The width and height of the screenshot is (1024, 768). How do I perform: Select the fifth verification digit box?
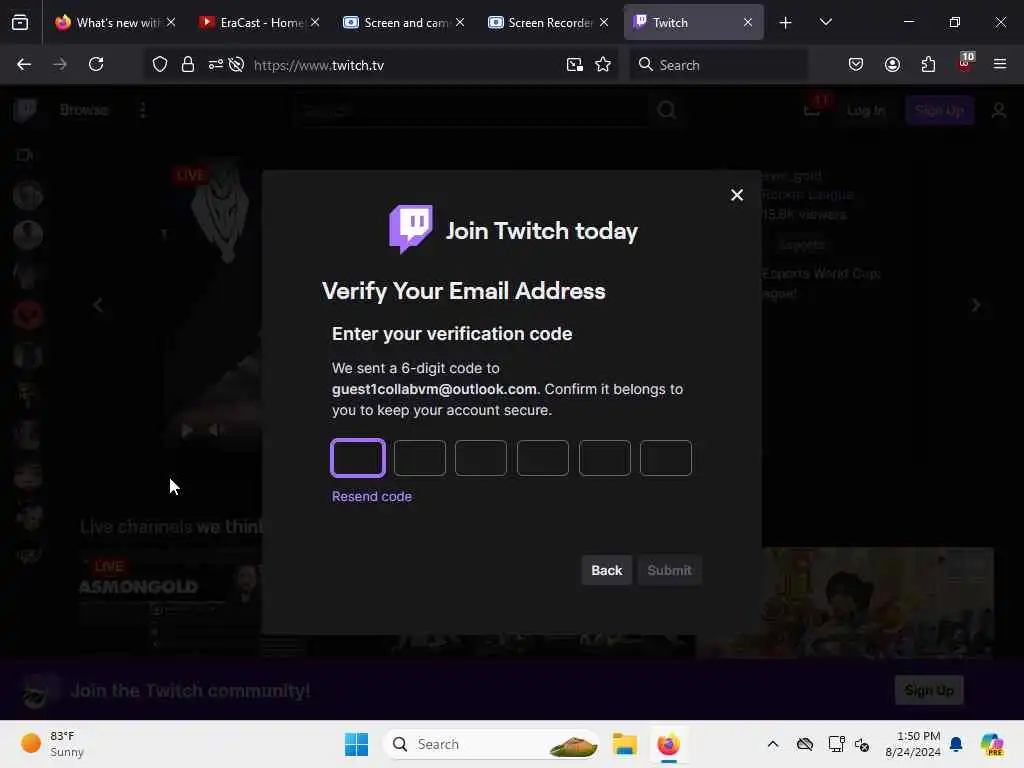coord(605,458)
